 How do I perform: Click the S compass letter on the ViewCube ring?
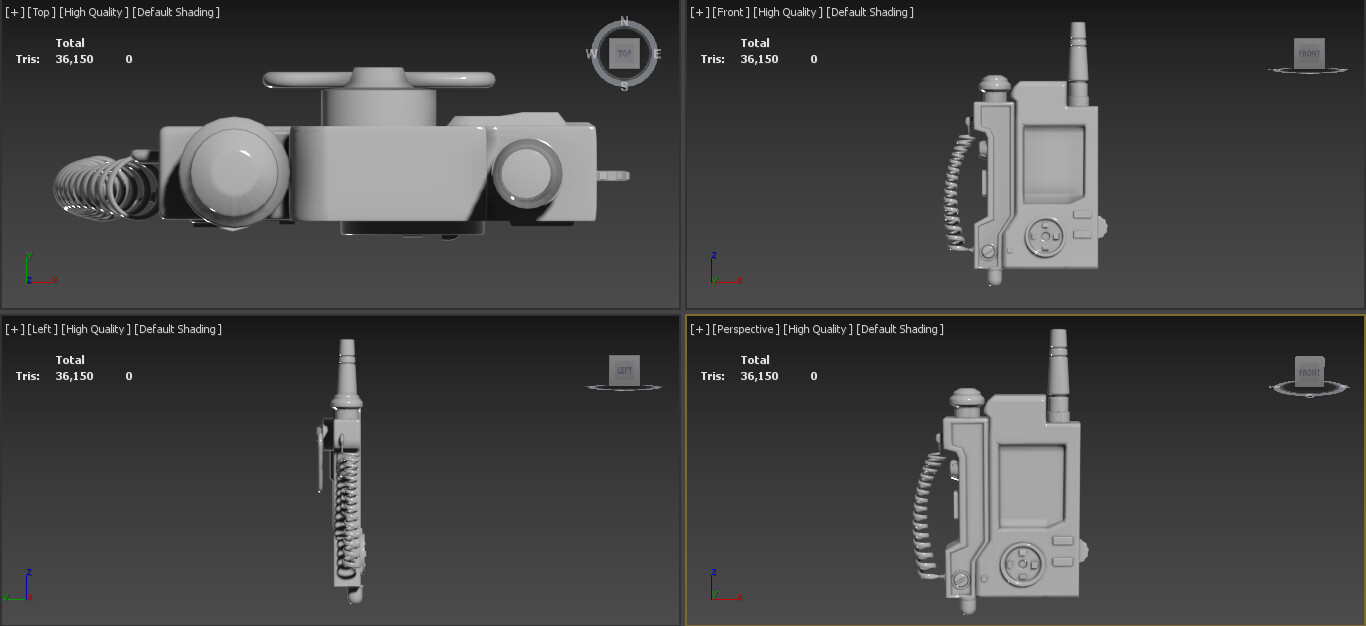tap(625, 87)
